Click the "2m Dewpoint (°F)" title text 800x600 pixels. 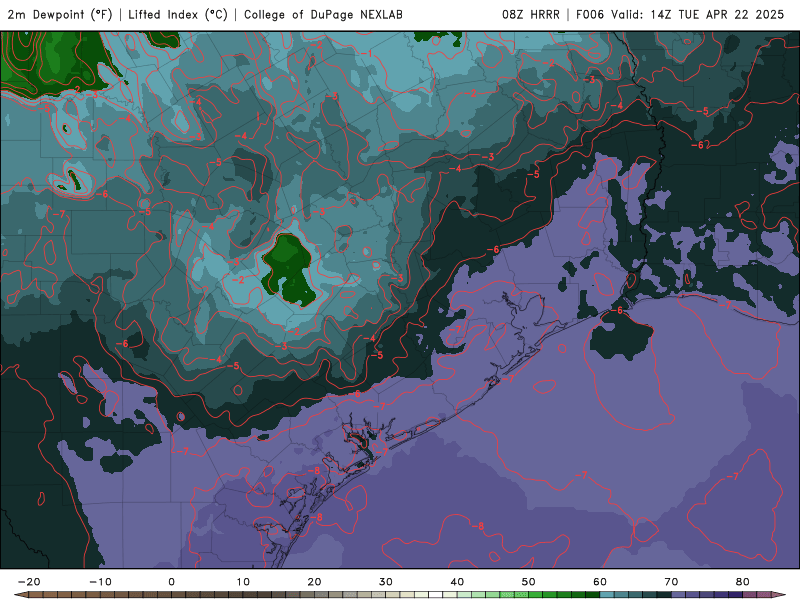click(60, 14)
